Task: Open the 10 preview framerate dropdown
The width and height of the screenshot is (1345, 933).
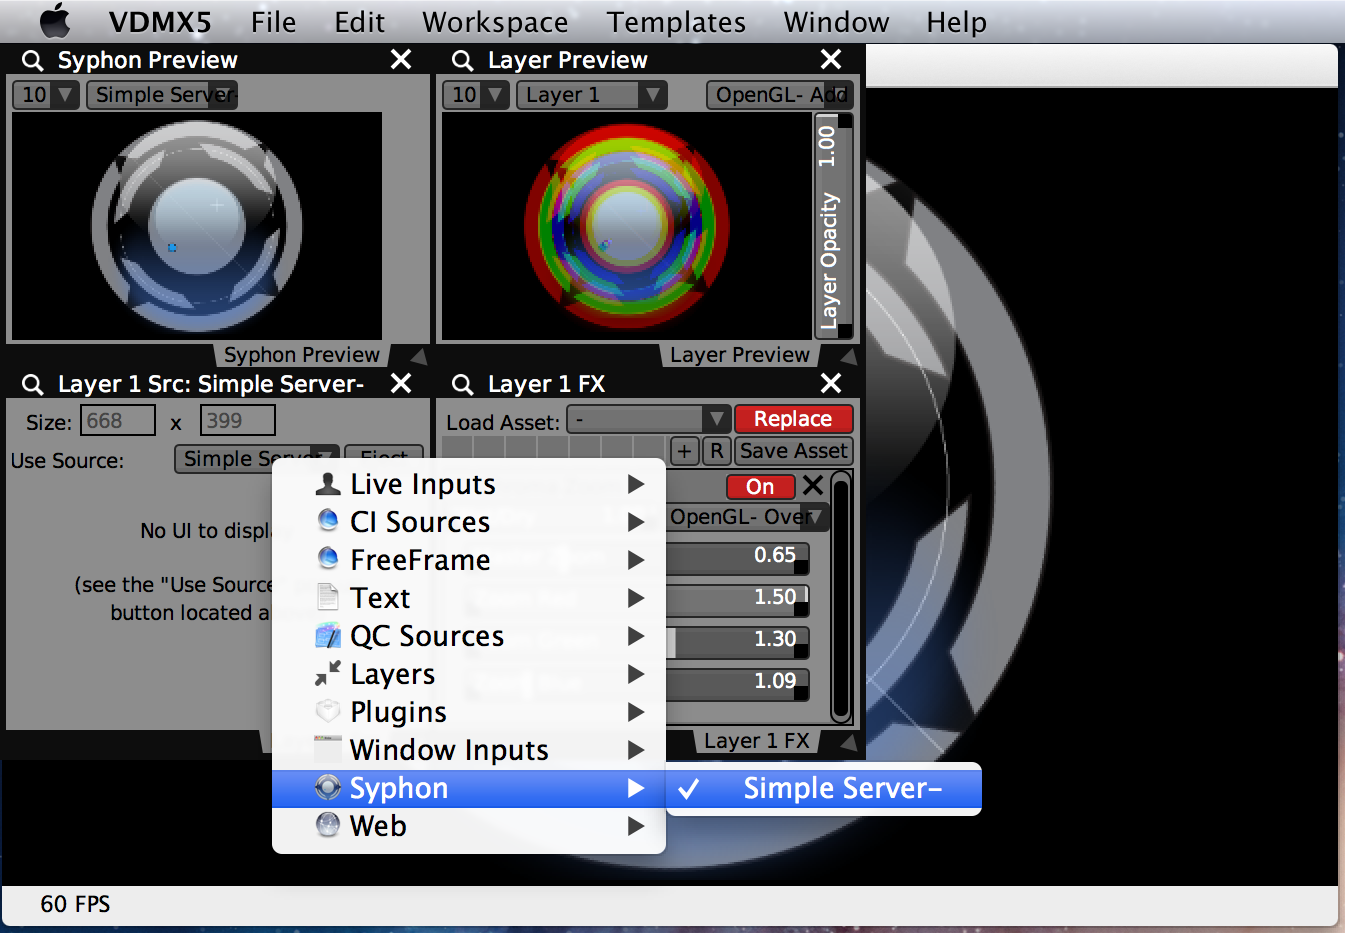Action: point(45,94)
